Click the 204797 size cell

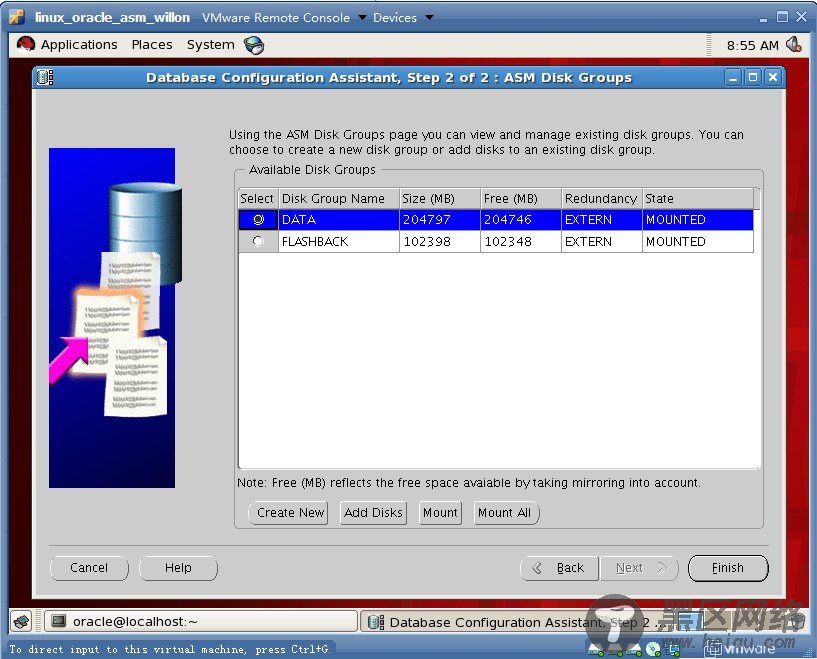point(439,220)
